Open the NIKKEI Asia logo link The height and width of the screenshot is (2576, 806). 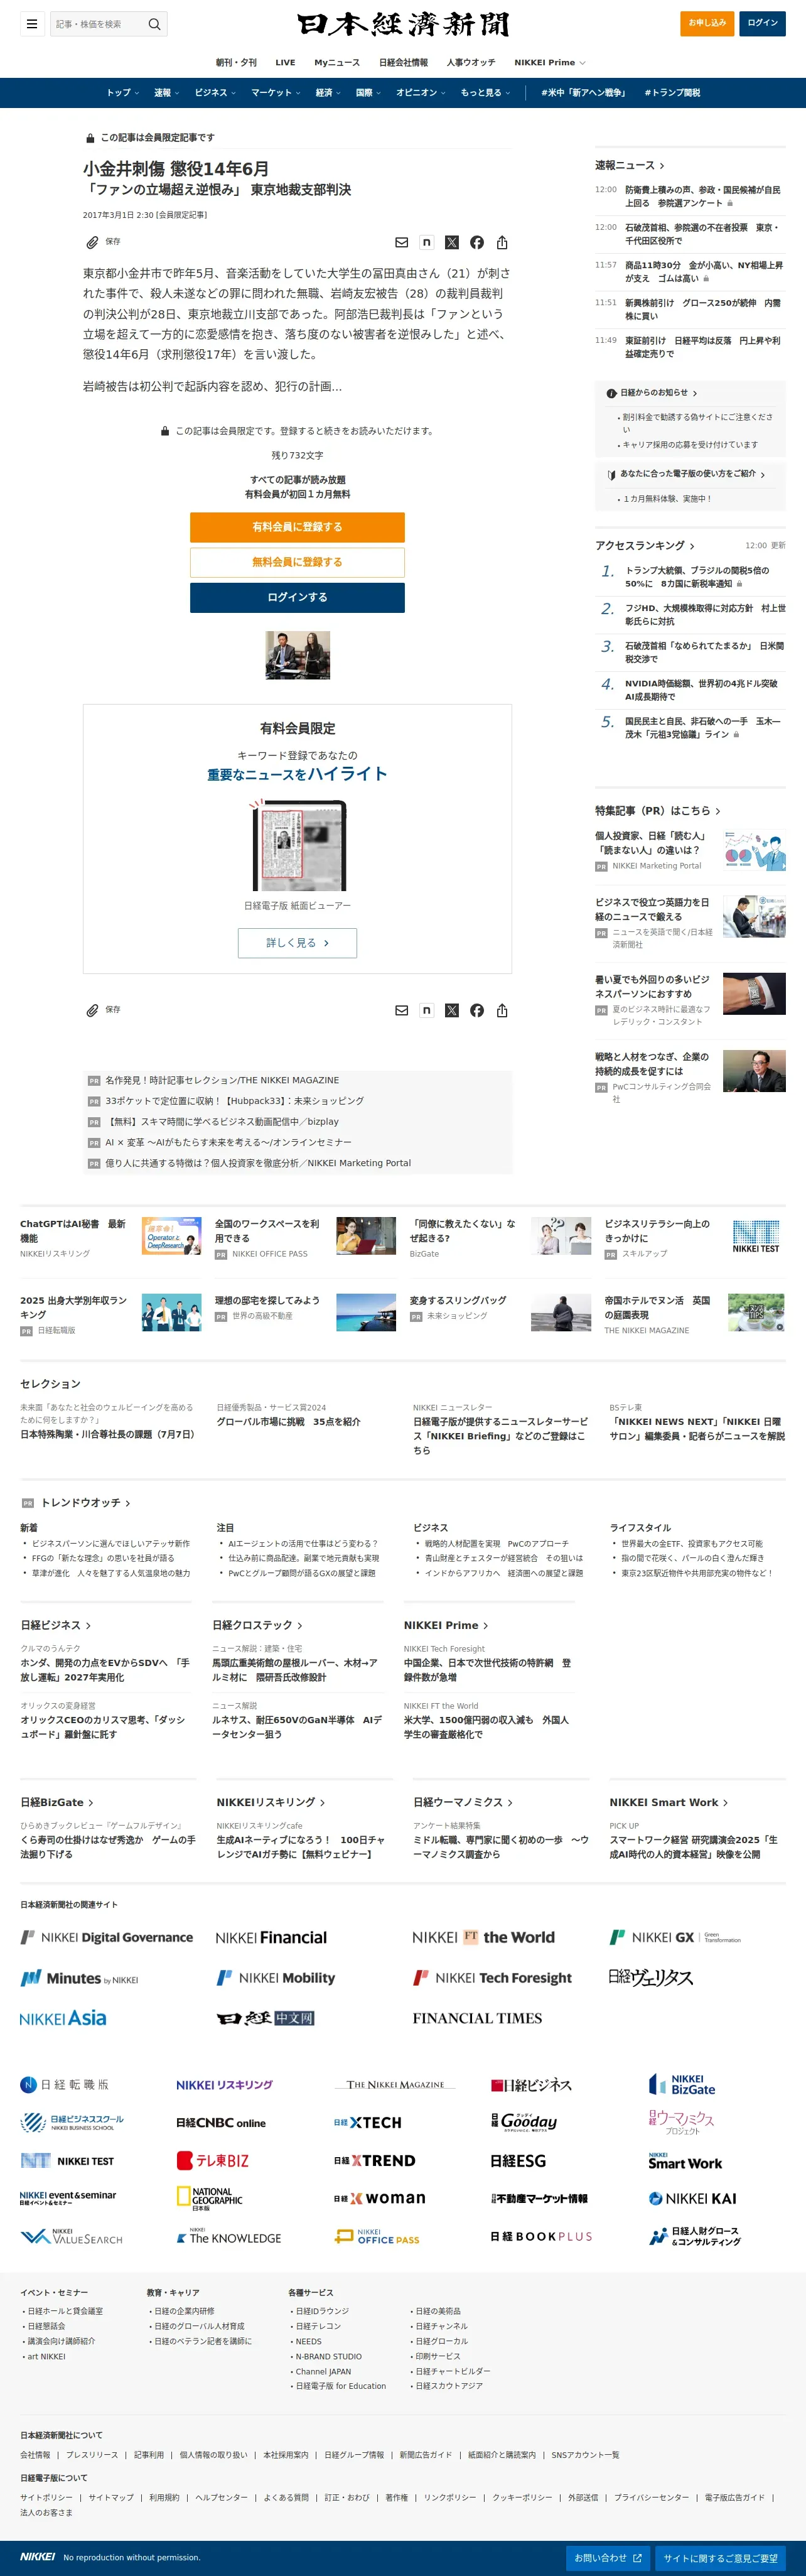point(63,2018)
